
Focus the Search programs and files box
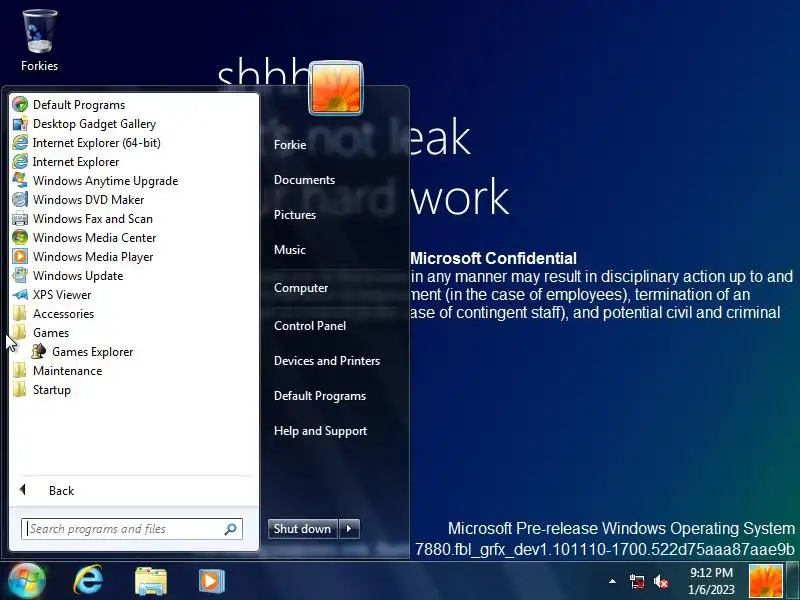point(132,529)
